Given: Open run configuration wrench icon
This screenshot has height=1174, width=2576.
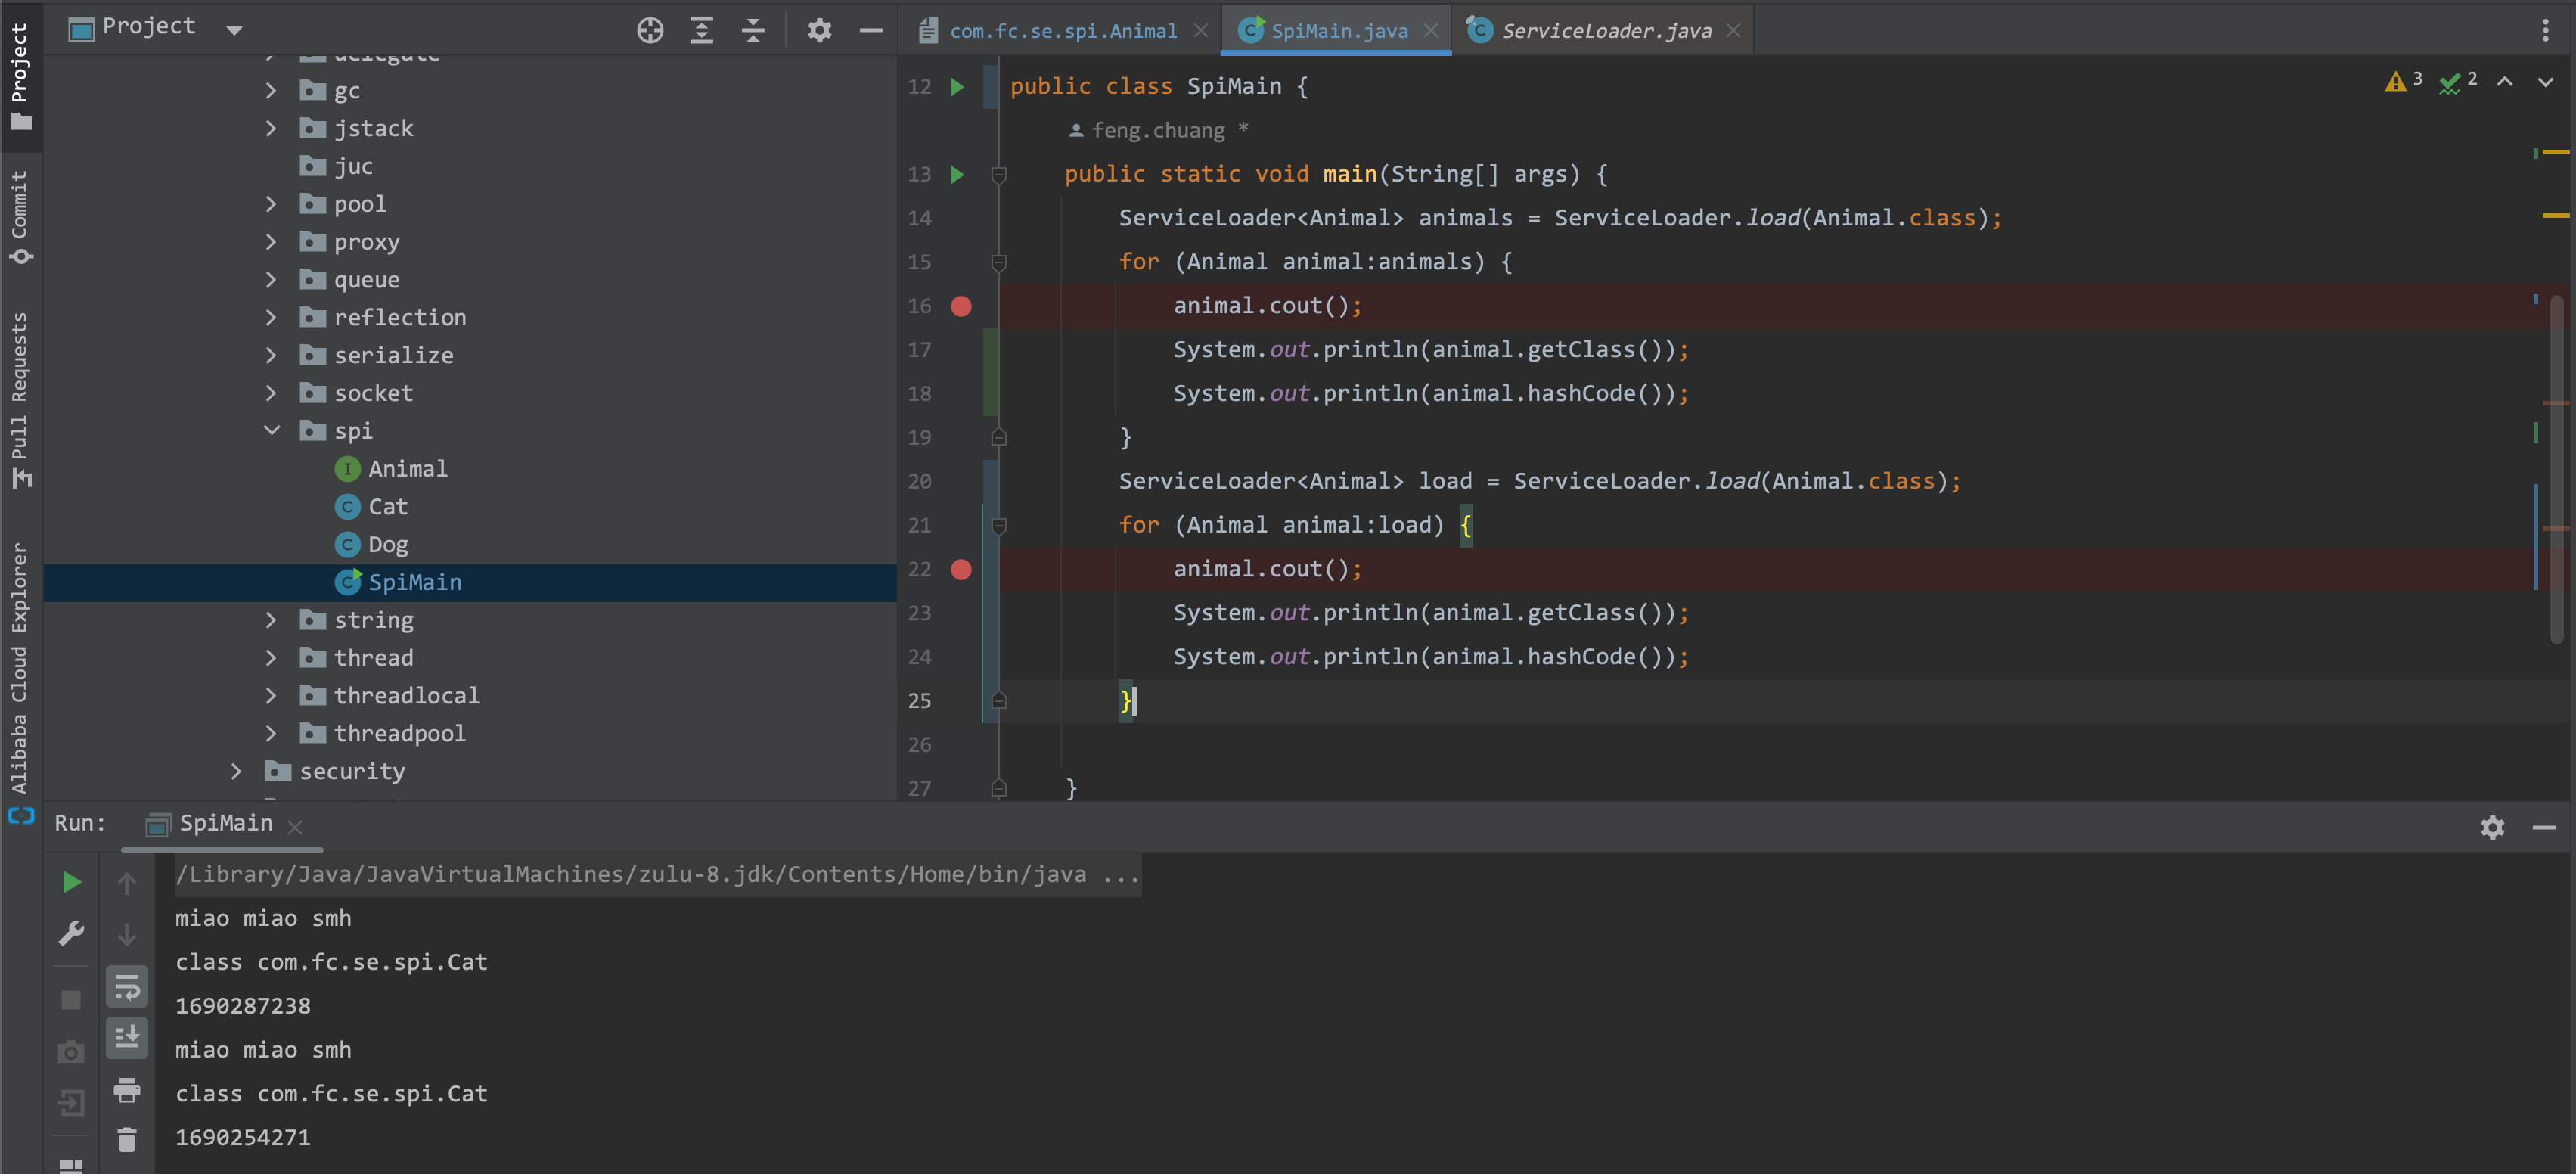Looking at the screenshot, I should coord(71,934).
